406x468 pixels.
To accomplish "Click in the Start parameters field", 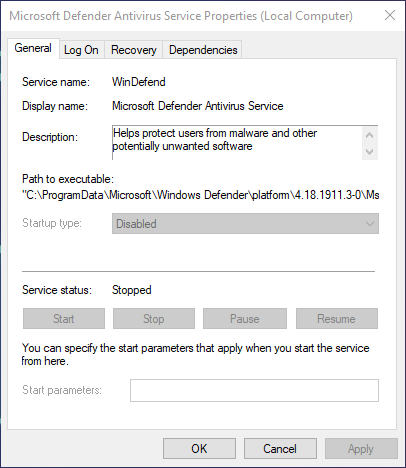I will pyautogui.click(x=254, y=390).
